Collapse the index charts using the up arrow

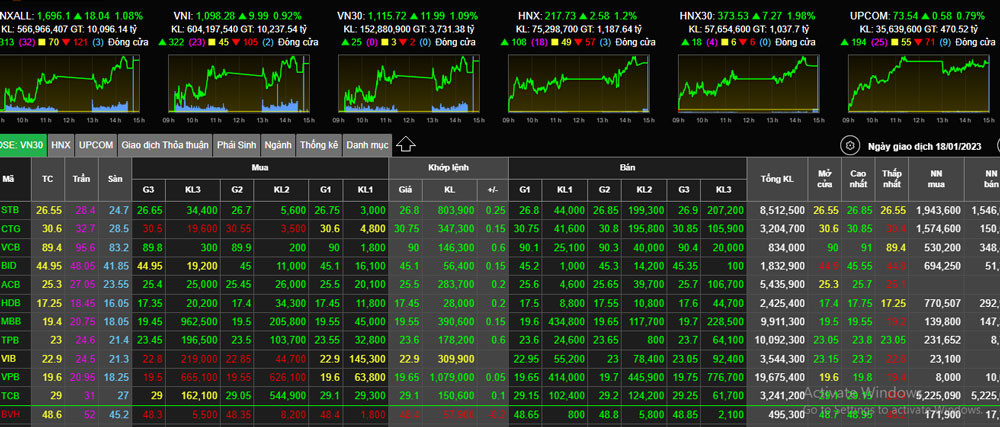coord(406,144)
